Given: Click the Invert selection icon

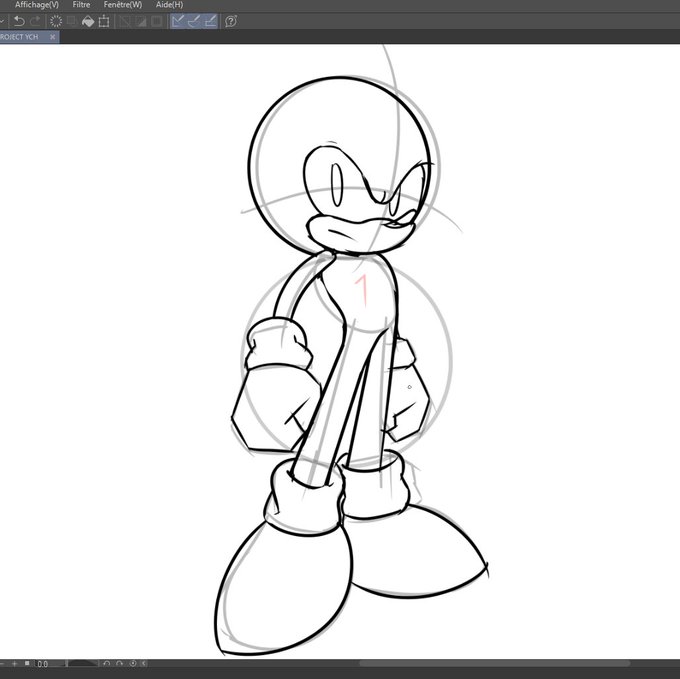Looking at the screenshot, I should (141, 21).
